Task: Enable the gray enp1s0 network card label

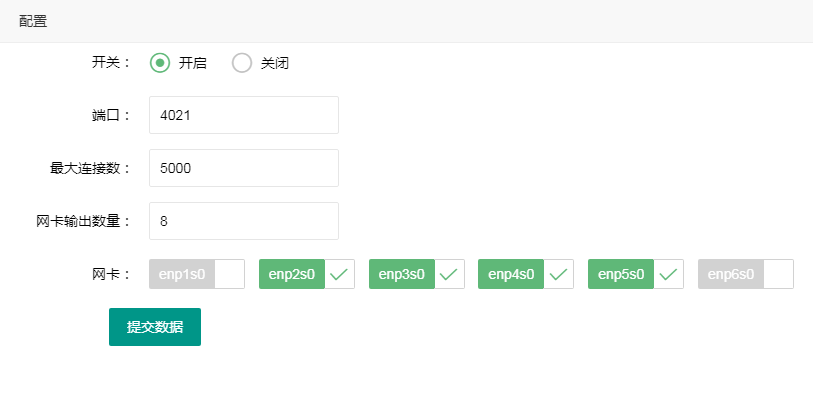Action: tap(182, 274)
